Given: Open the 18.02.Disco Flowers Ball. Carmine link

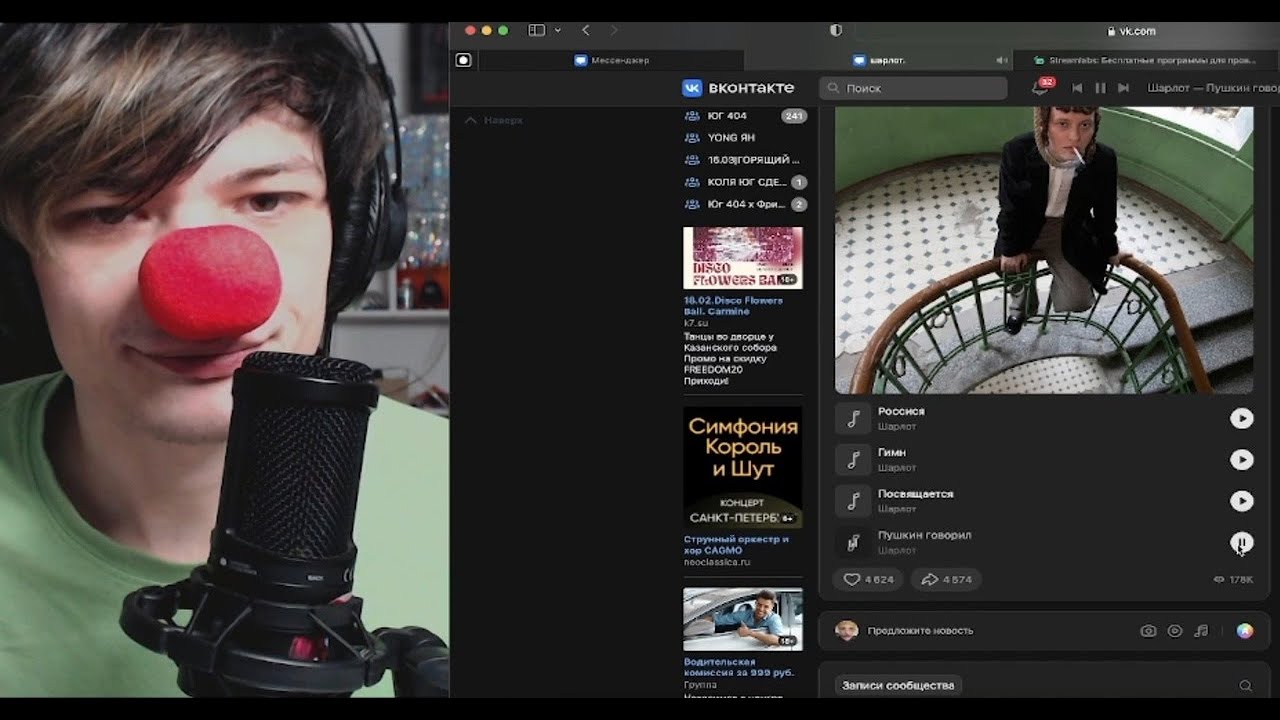Looking at the screenshot, I should [733, 306].
